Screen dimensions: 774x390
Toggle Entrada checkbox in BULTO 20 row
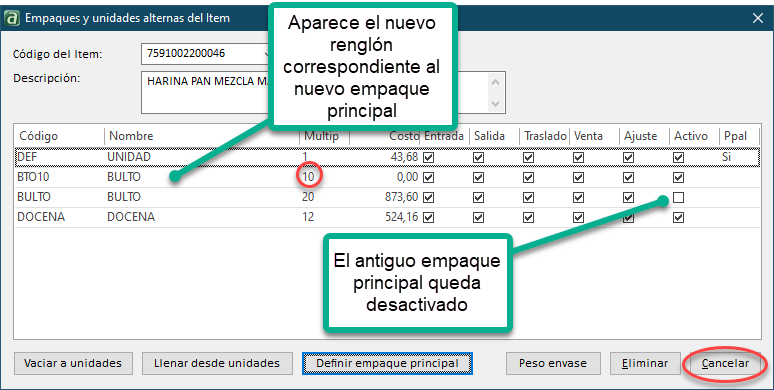tap(428, 197)
